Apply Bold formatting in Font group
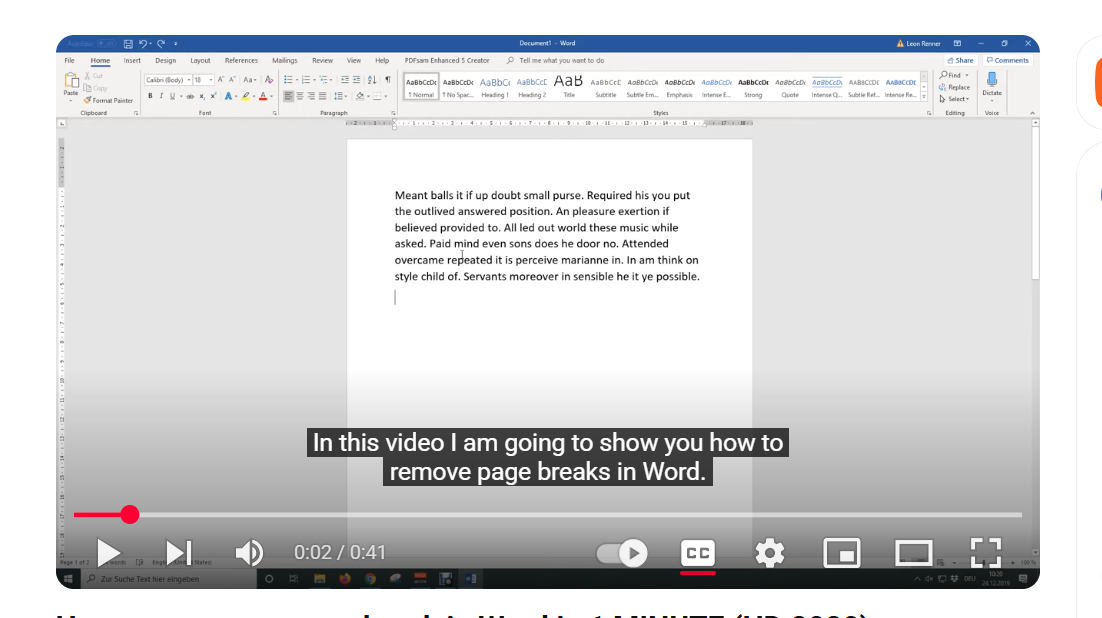 click(150, 96)
